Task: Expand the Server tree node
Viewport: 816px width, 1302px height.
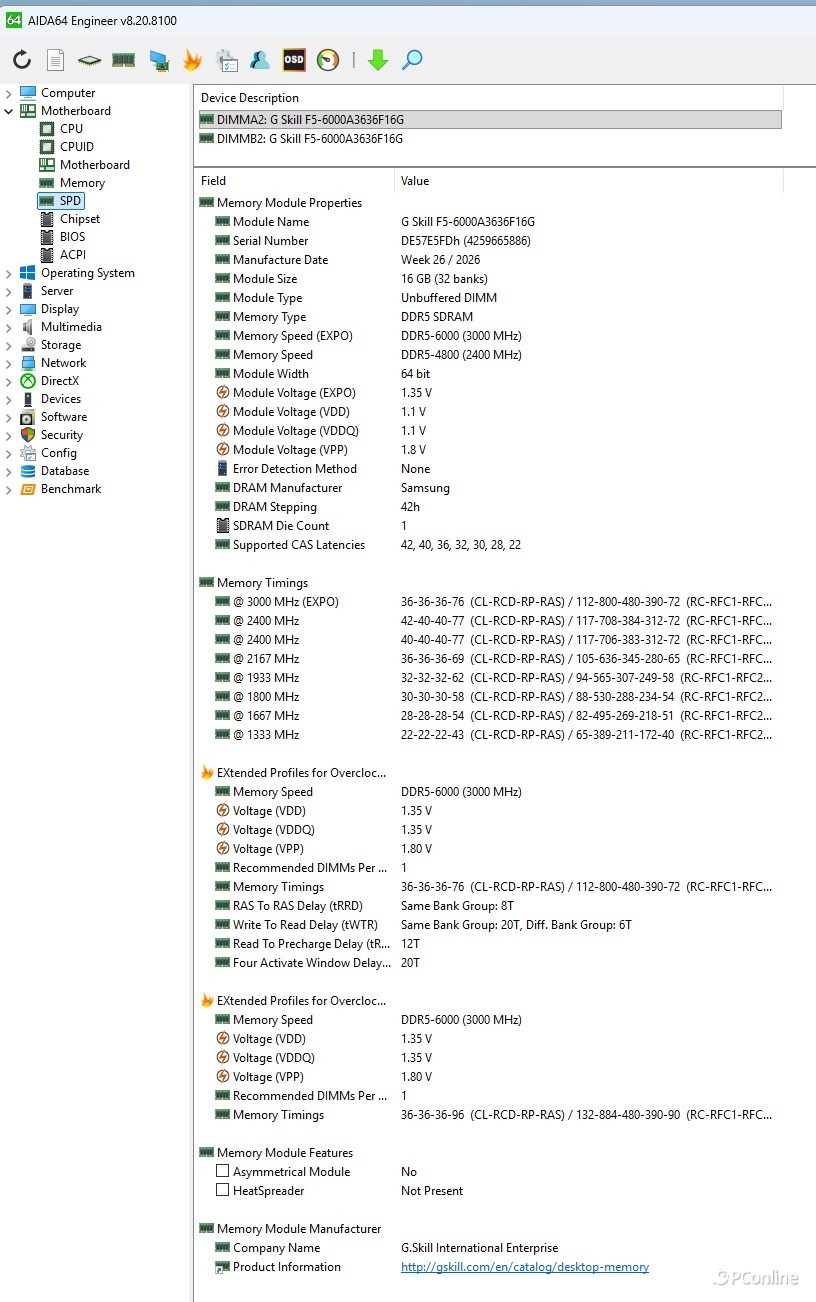Action: 9,291
